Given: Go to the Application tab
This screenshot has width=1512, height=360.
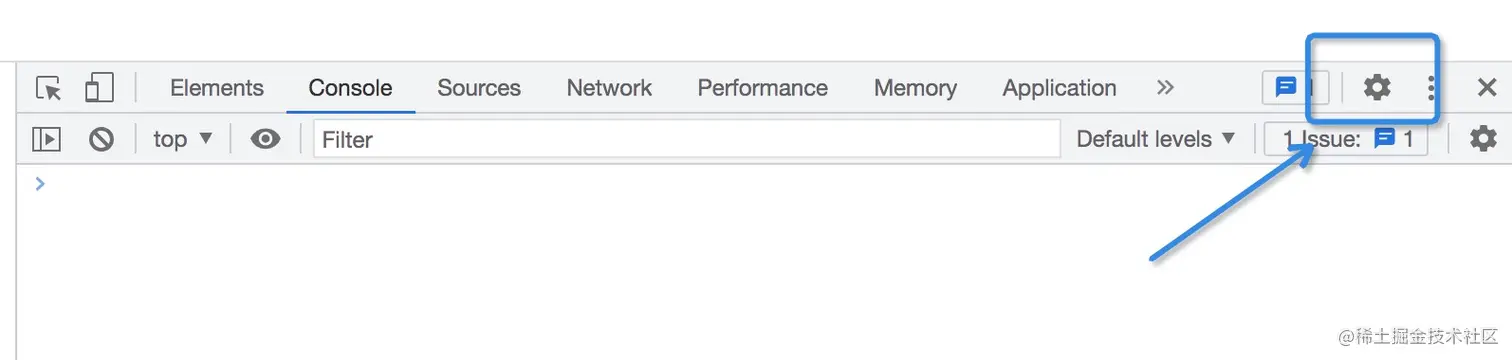Looking at the screenshot, I should 1059,88.
